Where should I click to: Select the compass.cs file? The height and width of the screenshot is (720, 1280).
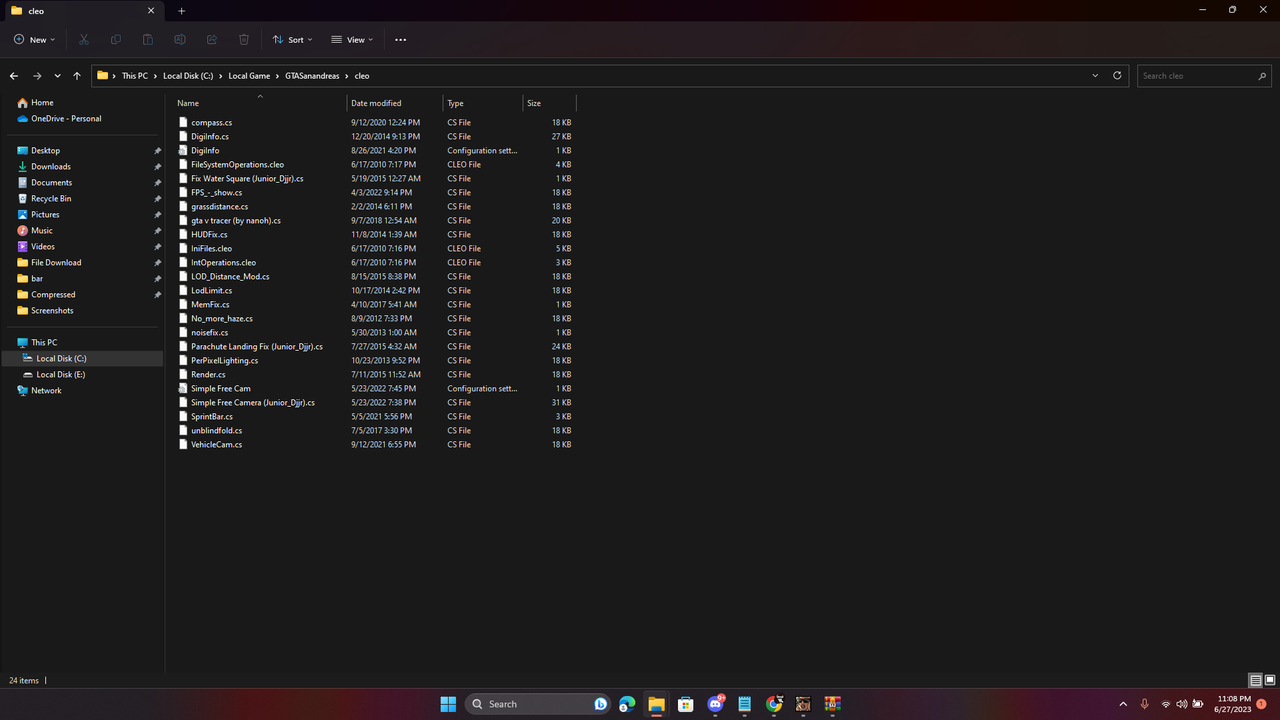[211, 123]
